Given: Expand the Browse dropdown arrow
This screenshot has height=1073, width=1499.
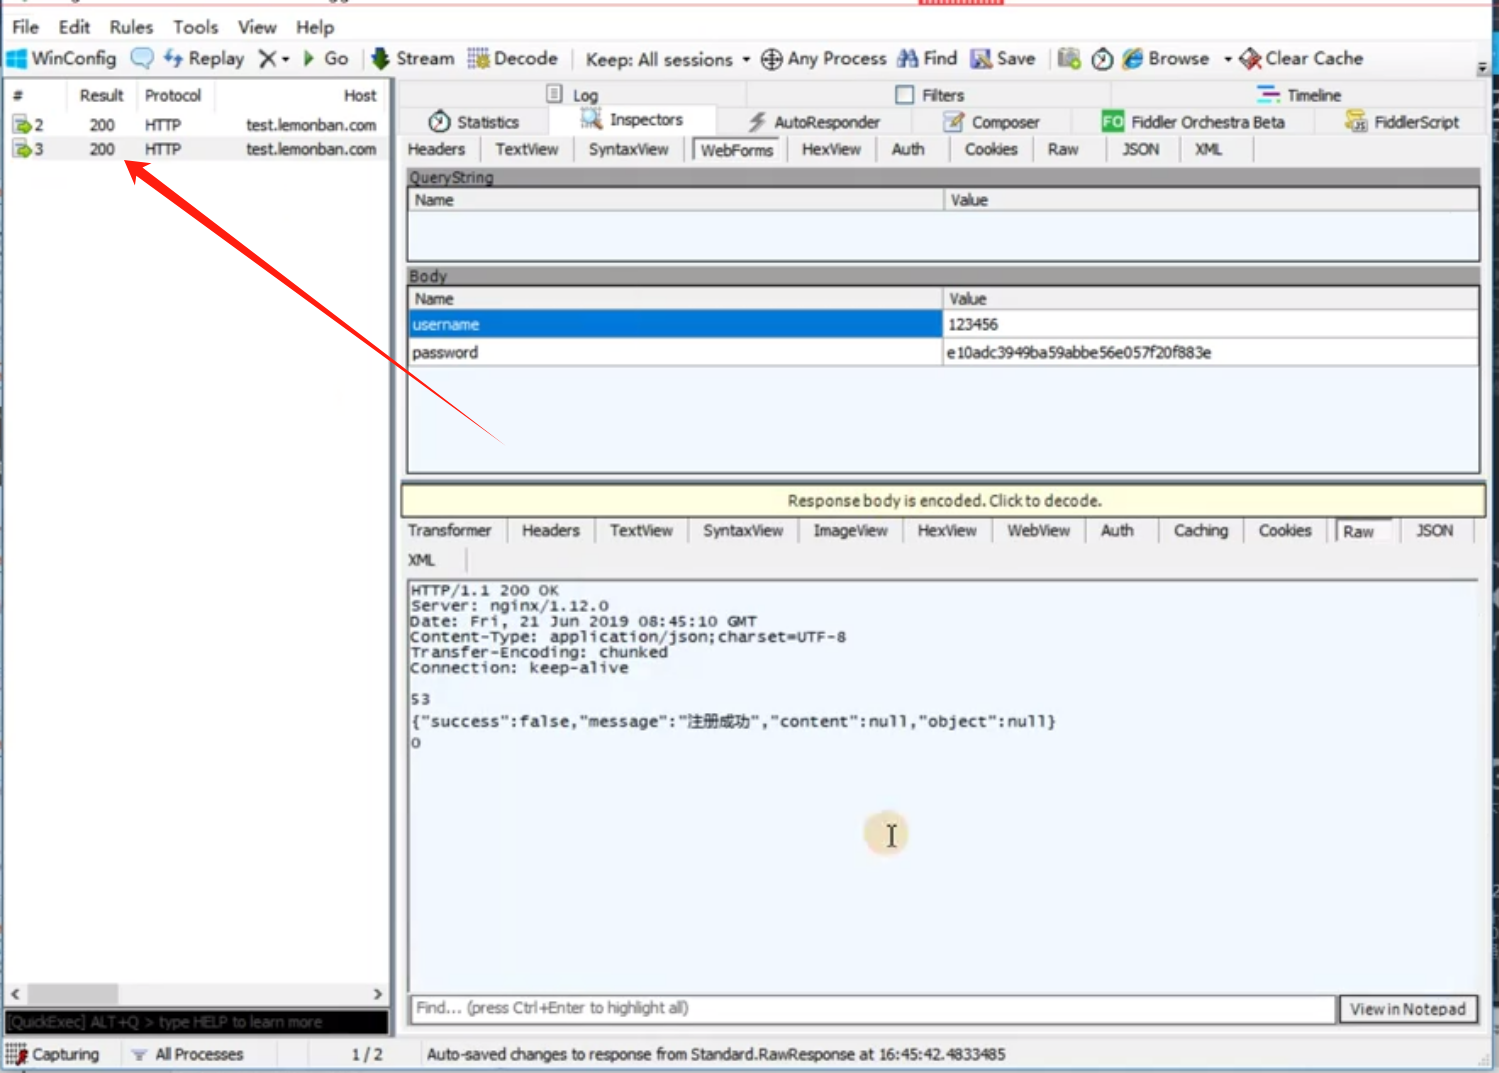Looking at the screenshot, I should (x=1227, y=59).
